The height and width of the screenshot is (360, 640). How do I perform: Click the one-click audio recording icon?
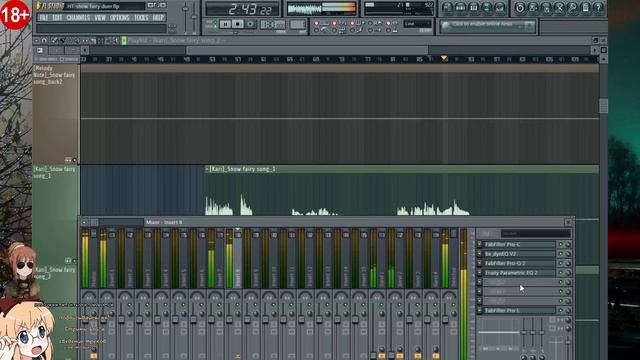[x=572, y=7]
